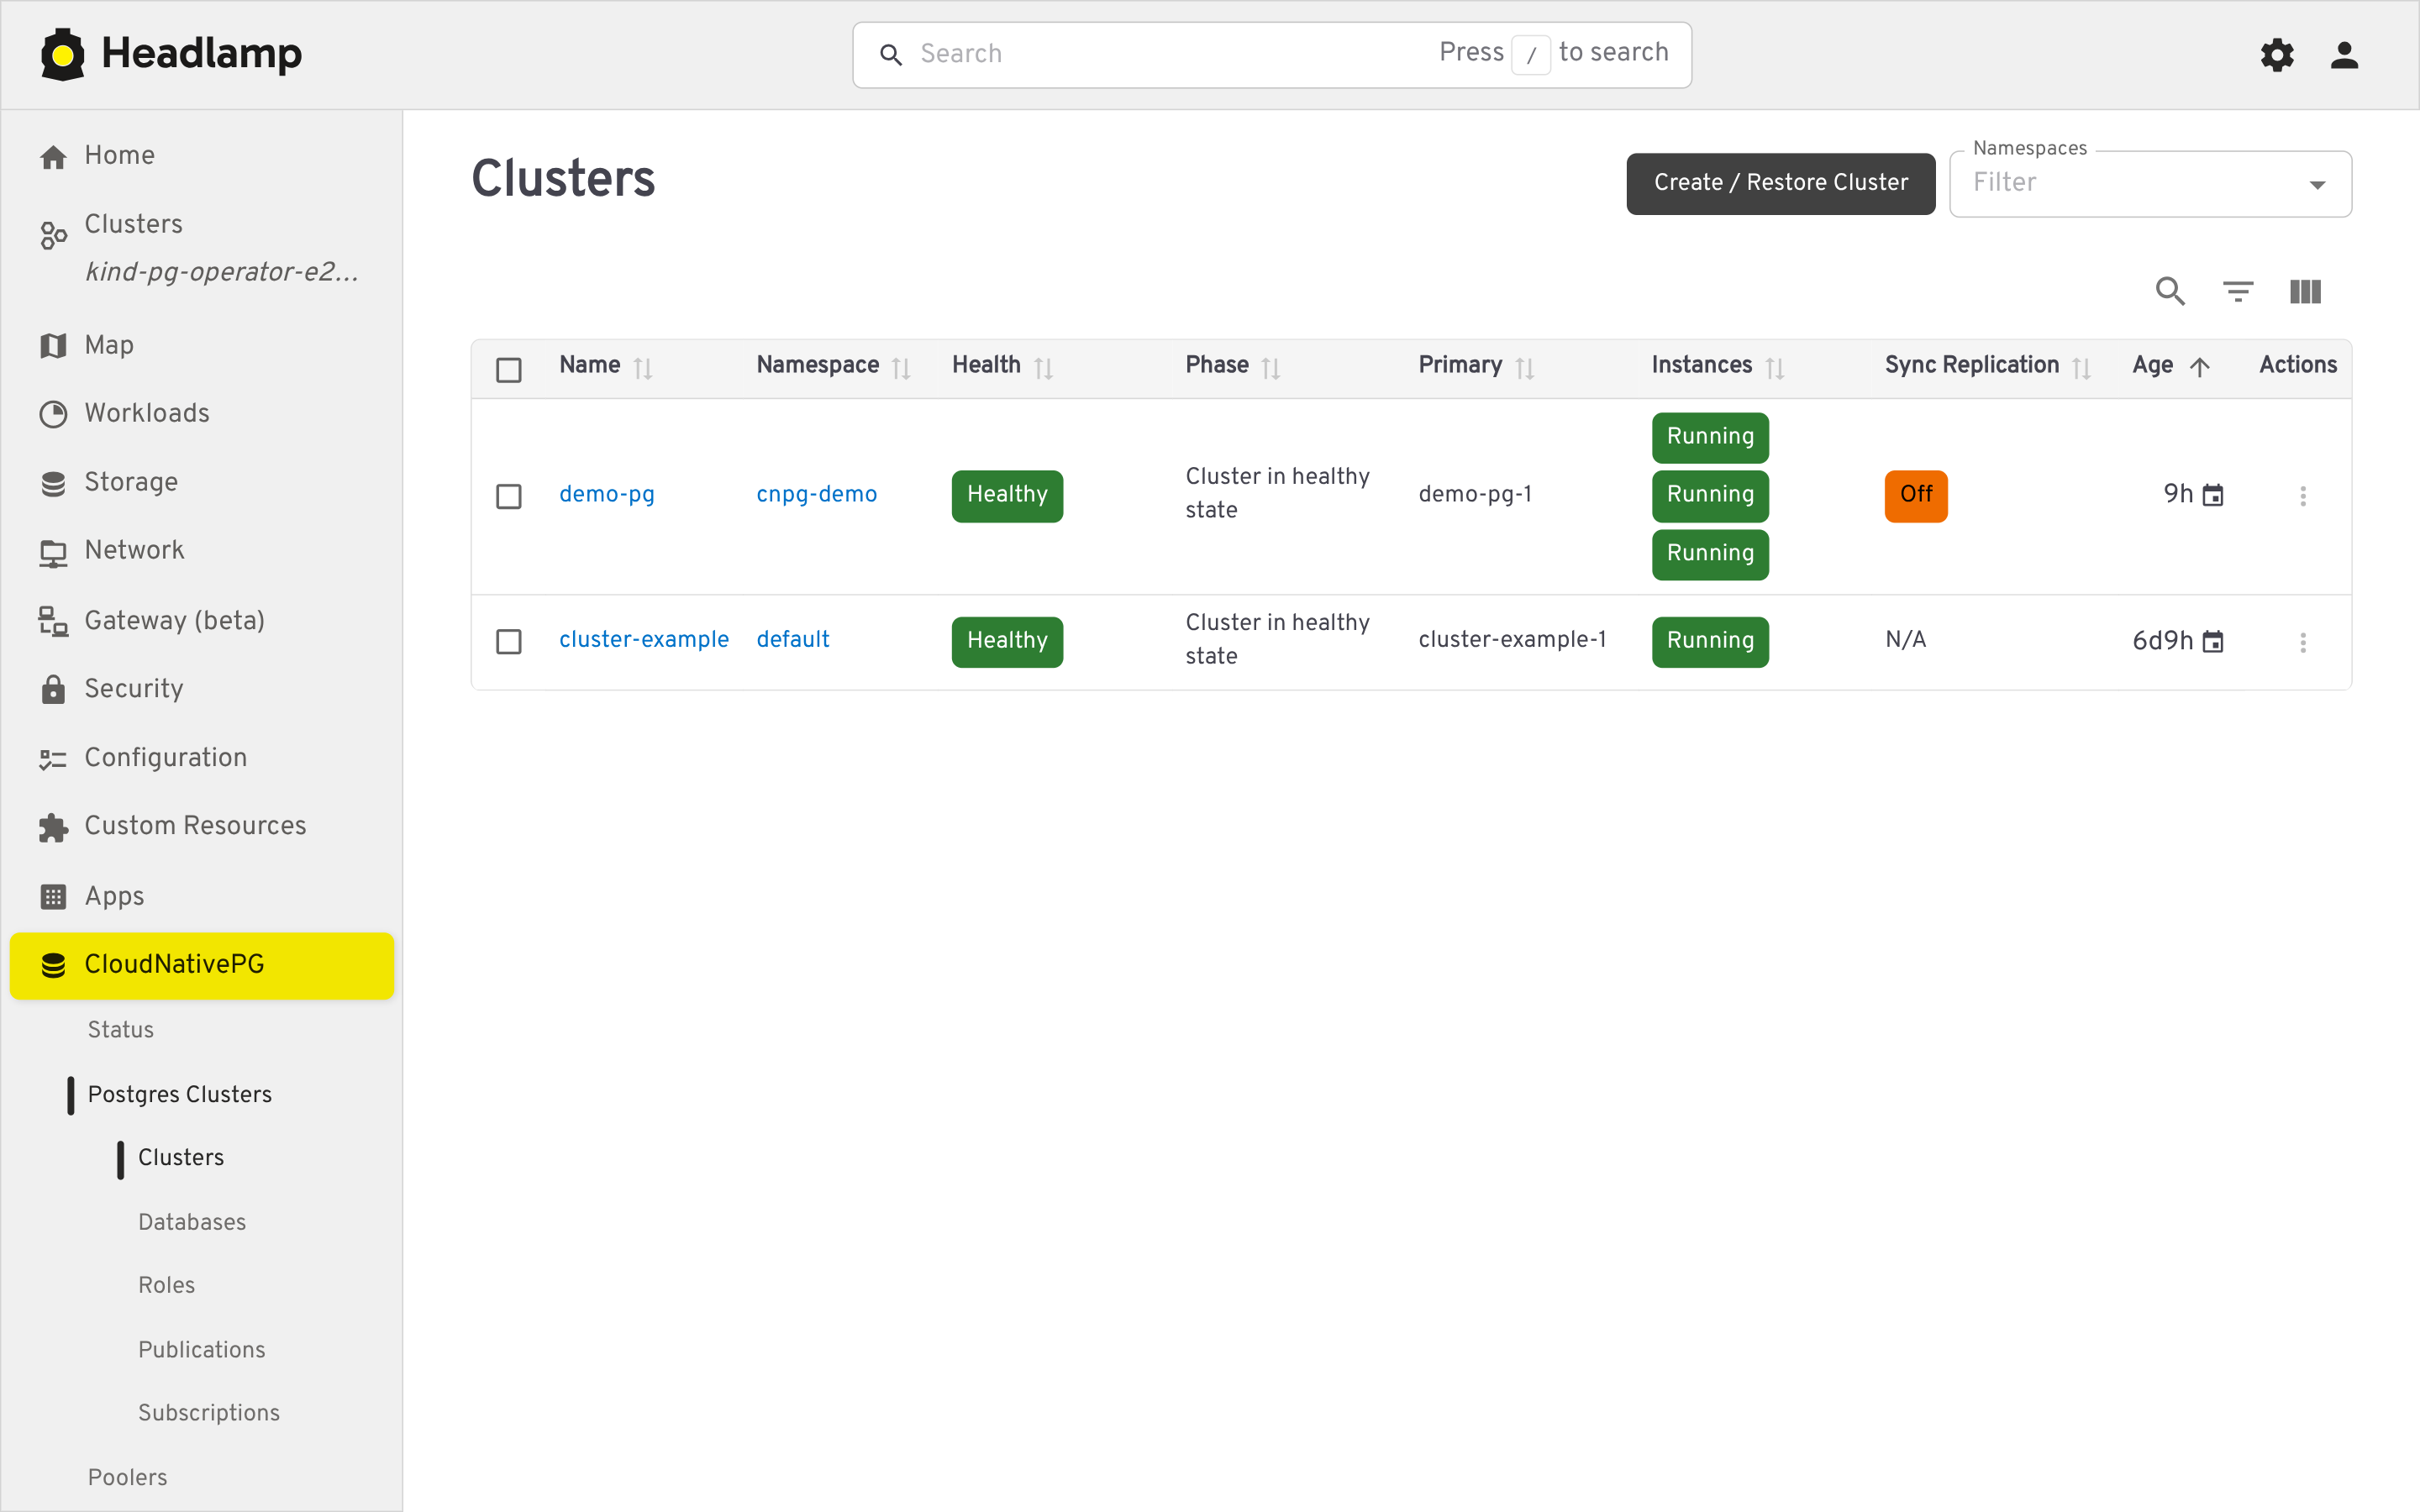Viewport: 2420px width, 1512px height.
Task: Sort by Instances column arrows
Action: [1774, 368]
